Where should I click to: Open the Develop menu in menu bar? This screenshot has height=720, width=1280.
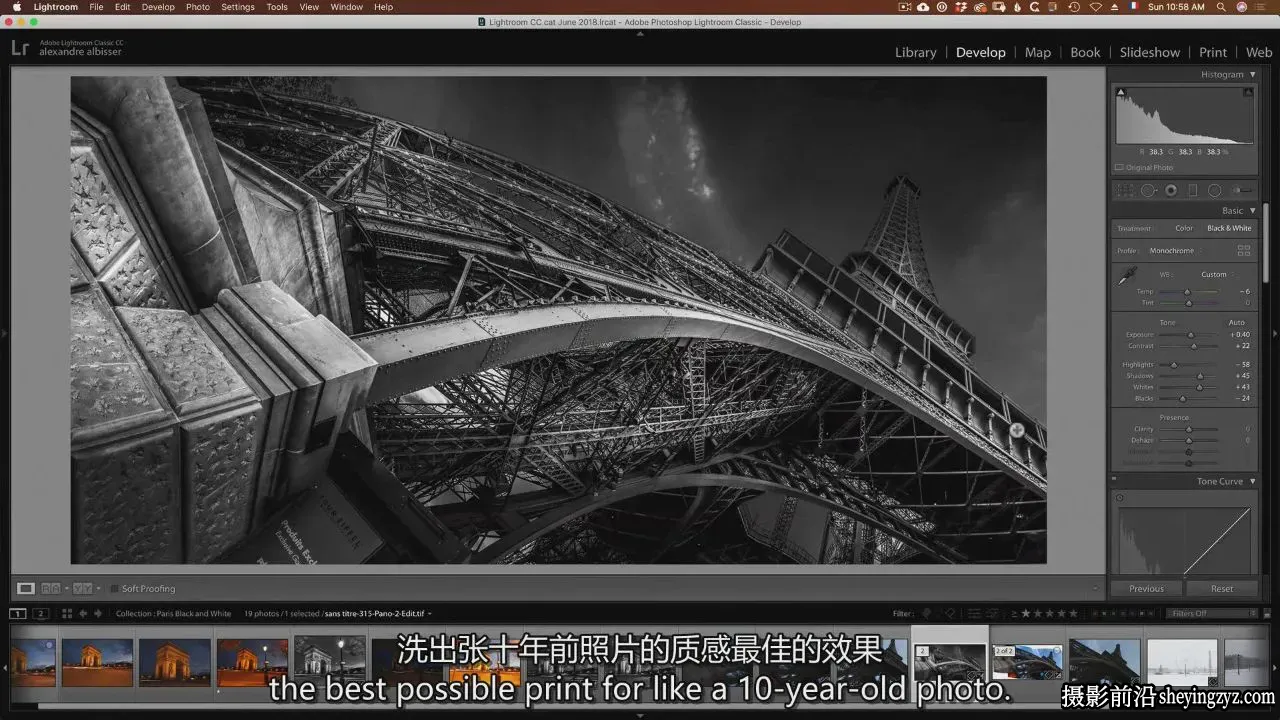158,7
